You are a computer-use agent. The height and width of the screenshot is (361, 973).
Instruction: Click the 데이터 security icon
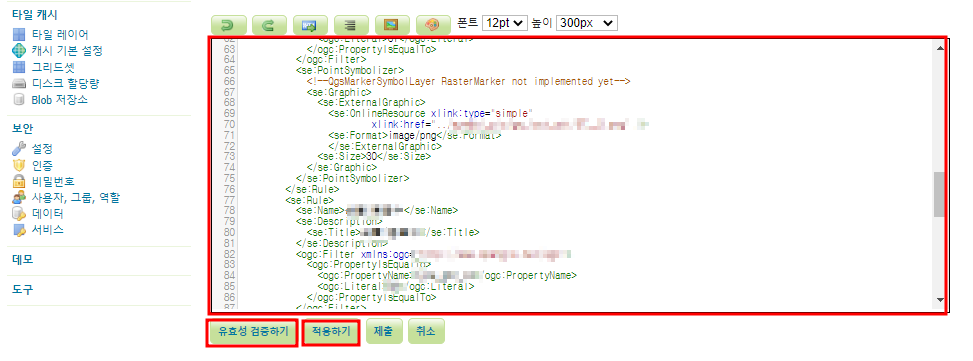click(x=19, y=213)
